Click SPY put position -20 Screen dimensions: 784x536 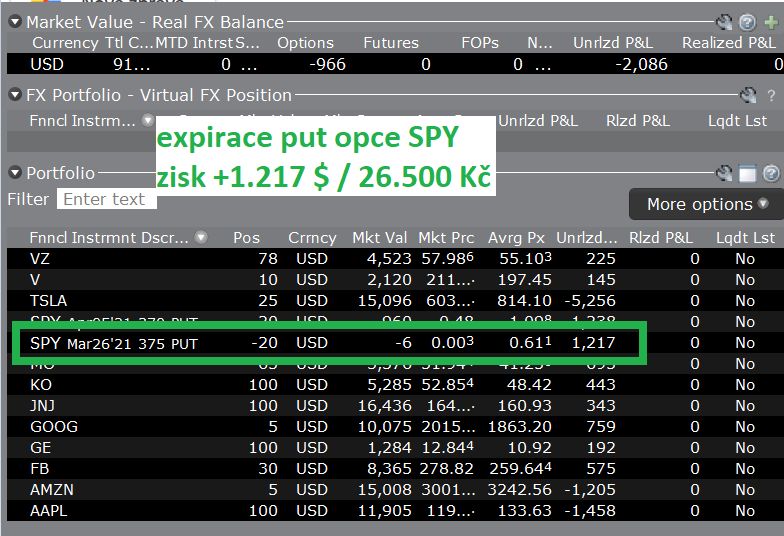(x=264, y=343)
